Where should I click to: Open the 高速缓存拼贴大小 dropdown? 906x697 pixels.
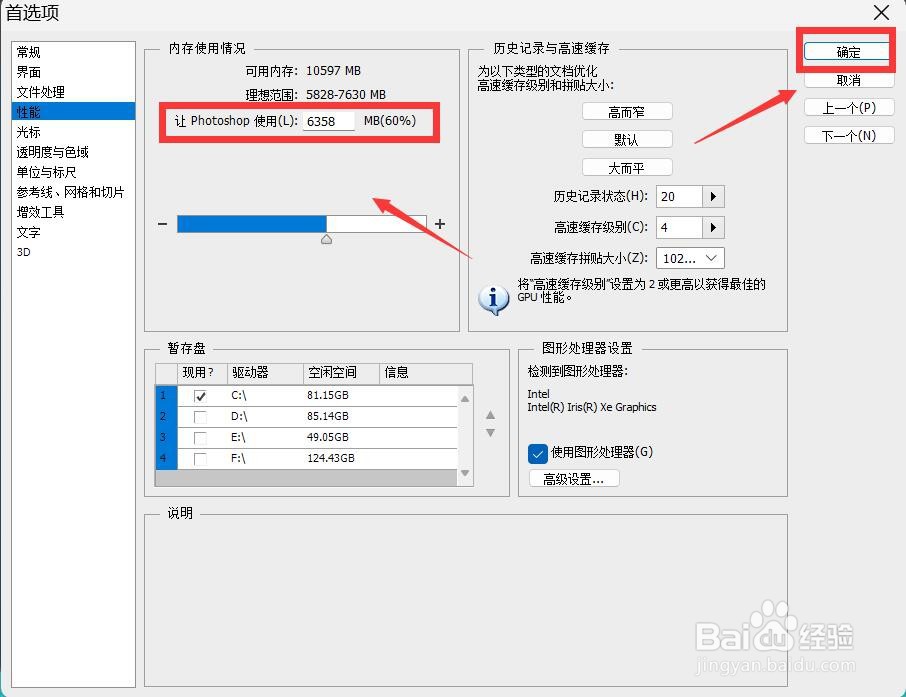[711, 258]
